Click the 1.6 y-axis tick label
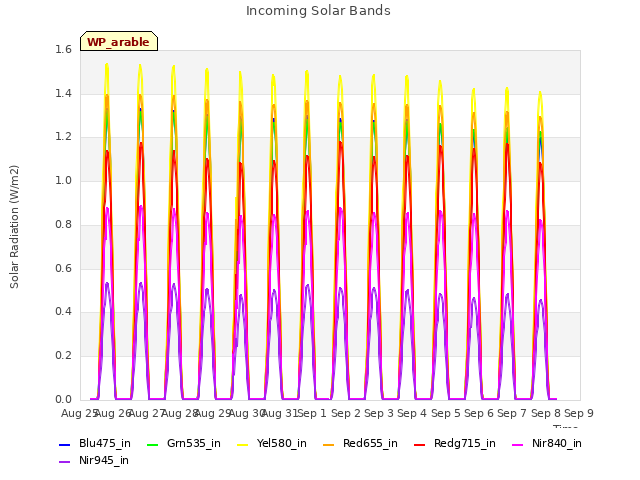640x480 pixels. (63, 50)
